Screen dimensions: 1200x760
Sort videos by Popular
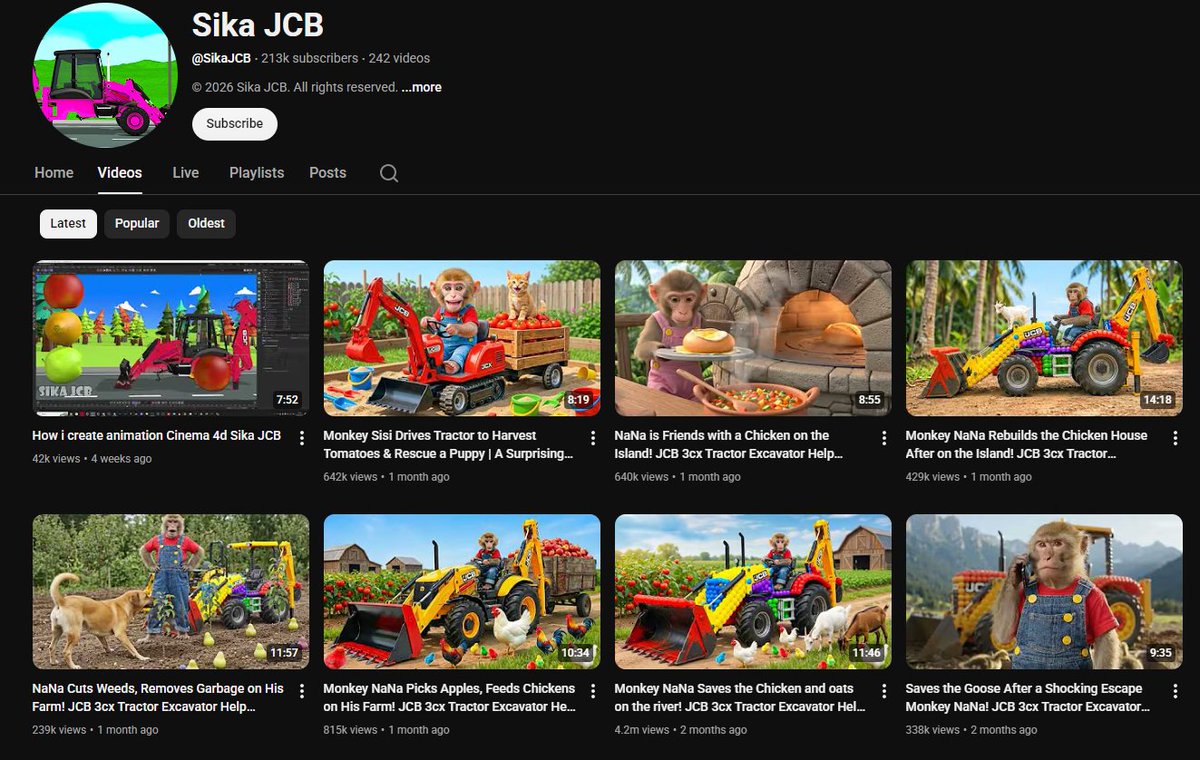(x=137, y=223)
